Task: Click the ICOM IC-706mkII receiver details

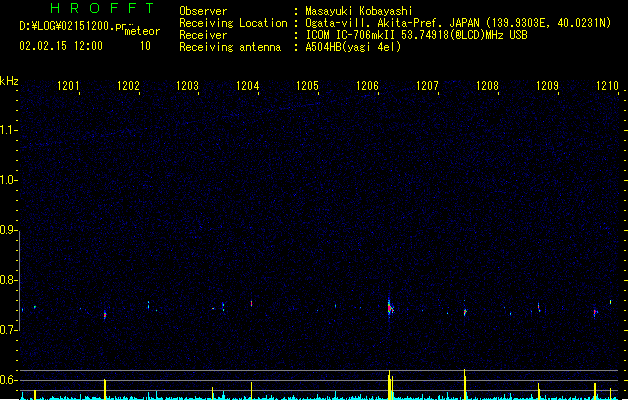Action: tap(416, 35)
